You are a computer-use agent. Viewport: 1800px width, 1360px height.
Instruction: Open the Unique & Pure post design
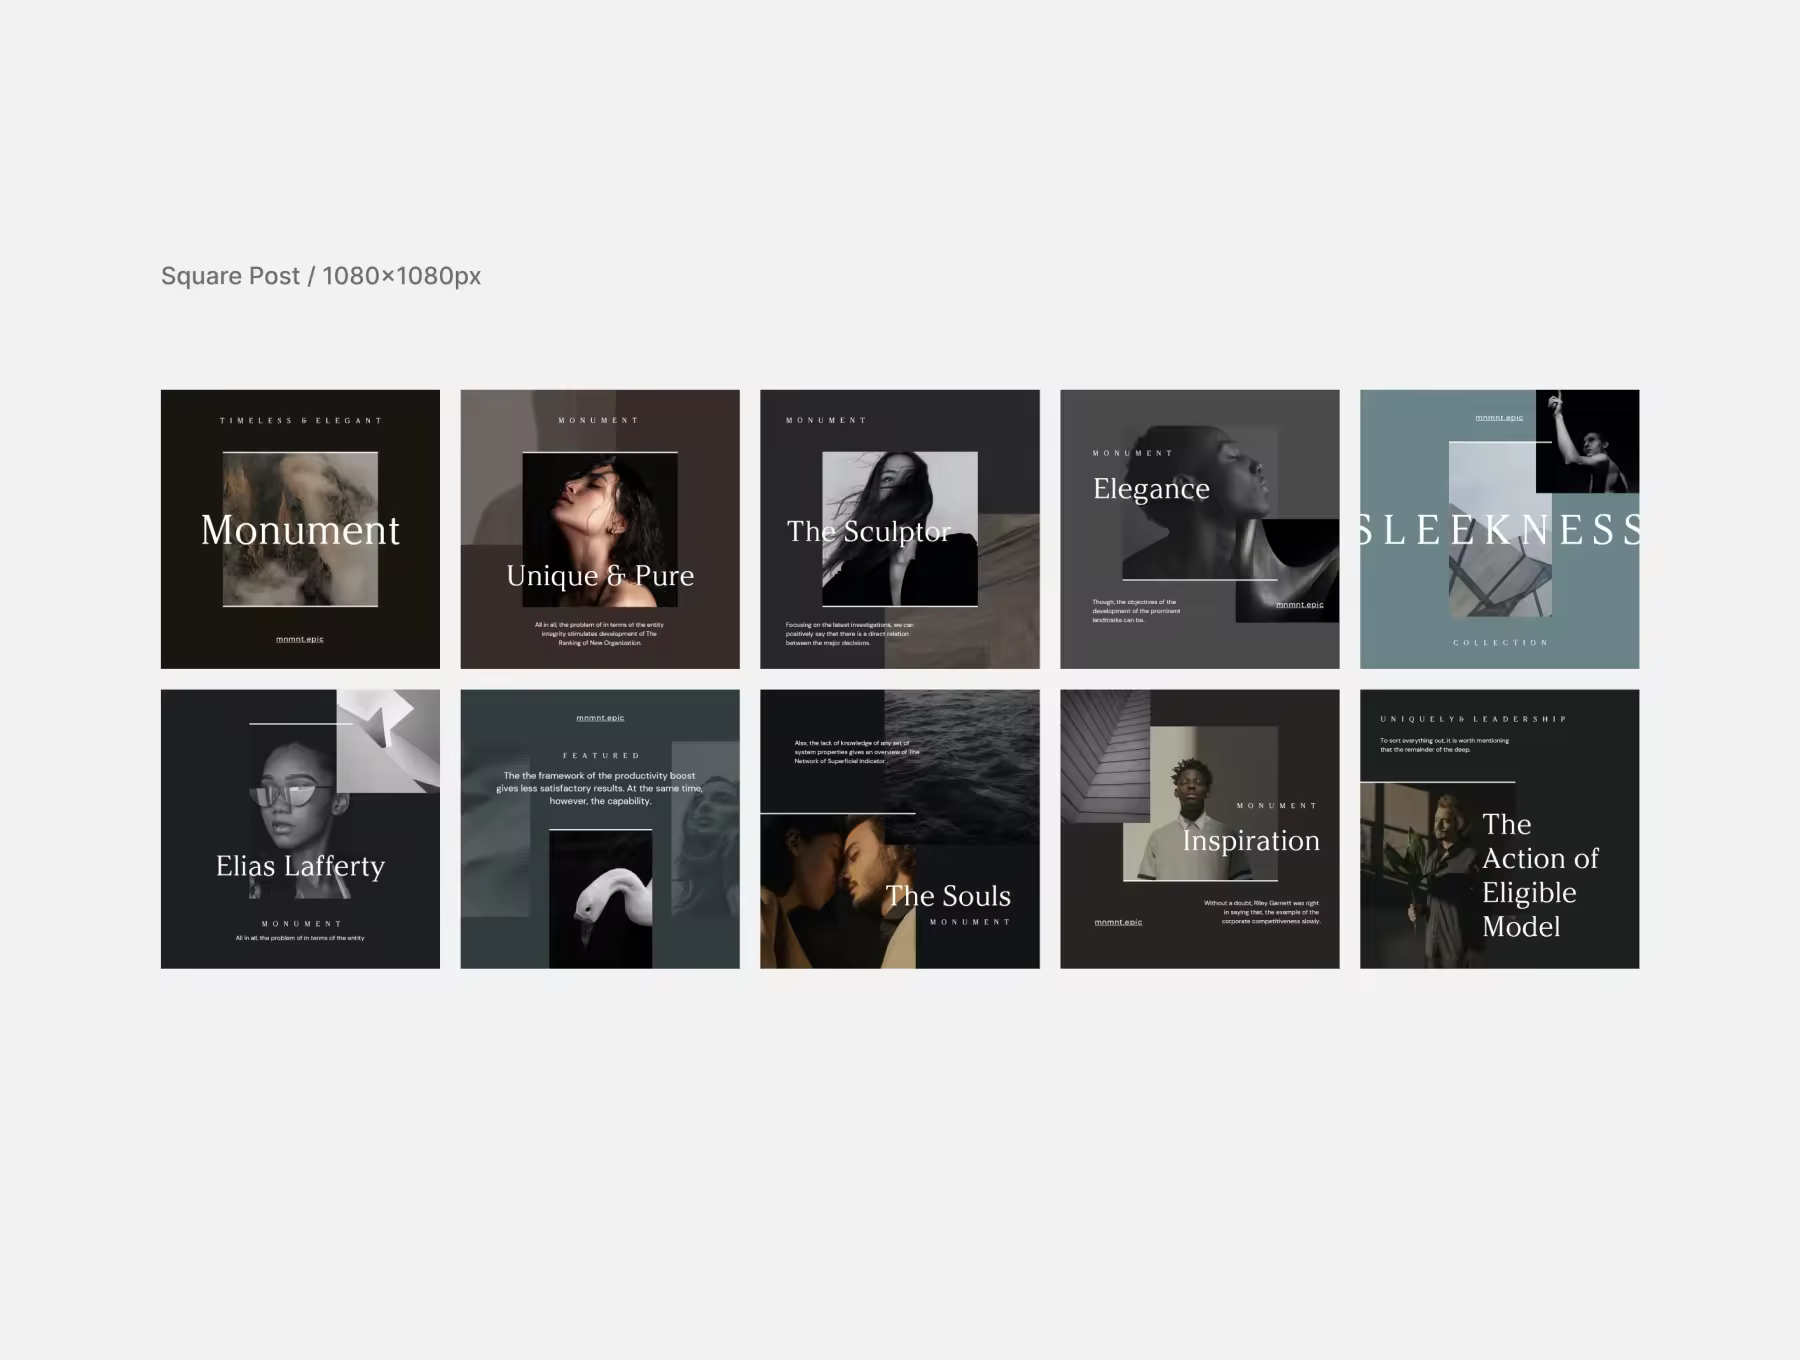point(600,529)
